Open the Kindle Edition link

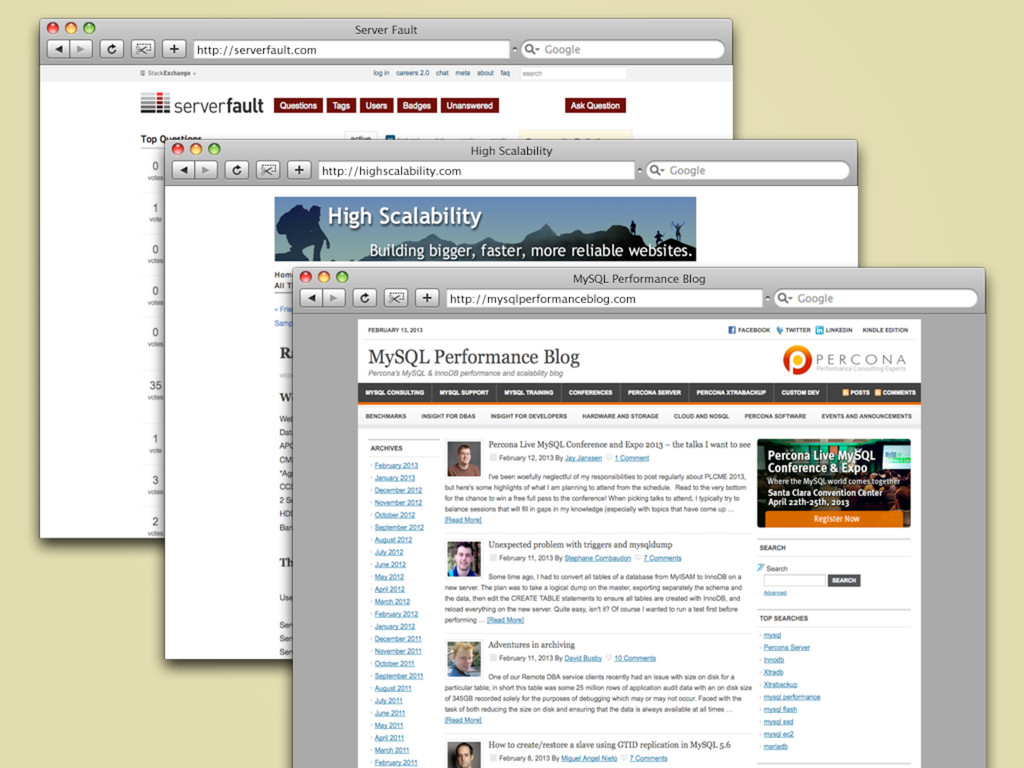[885, 330]
